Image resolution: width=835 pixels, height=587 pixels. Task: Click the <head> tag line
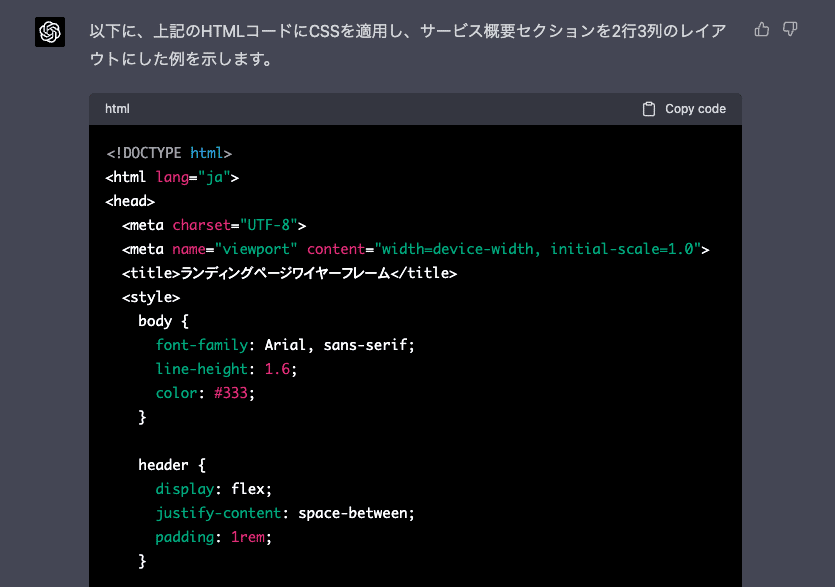point(130,201)
